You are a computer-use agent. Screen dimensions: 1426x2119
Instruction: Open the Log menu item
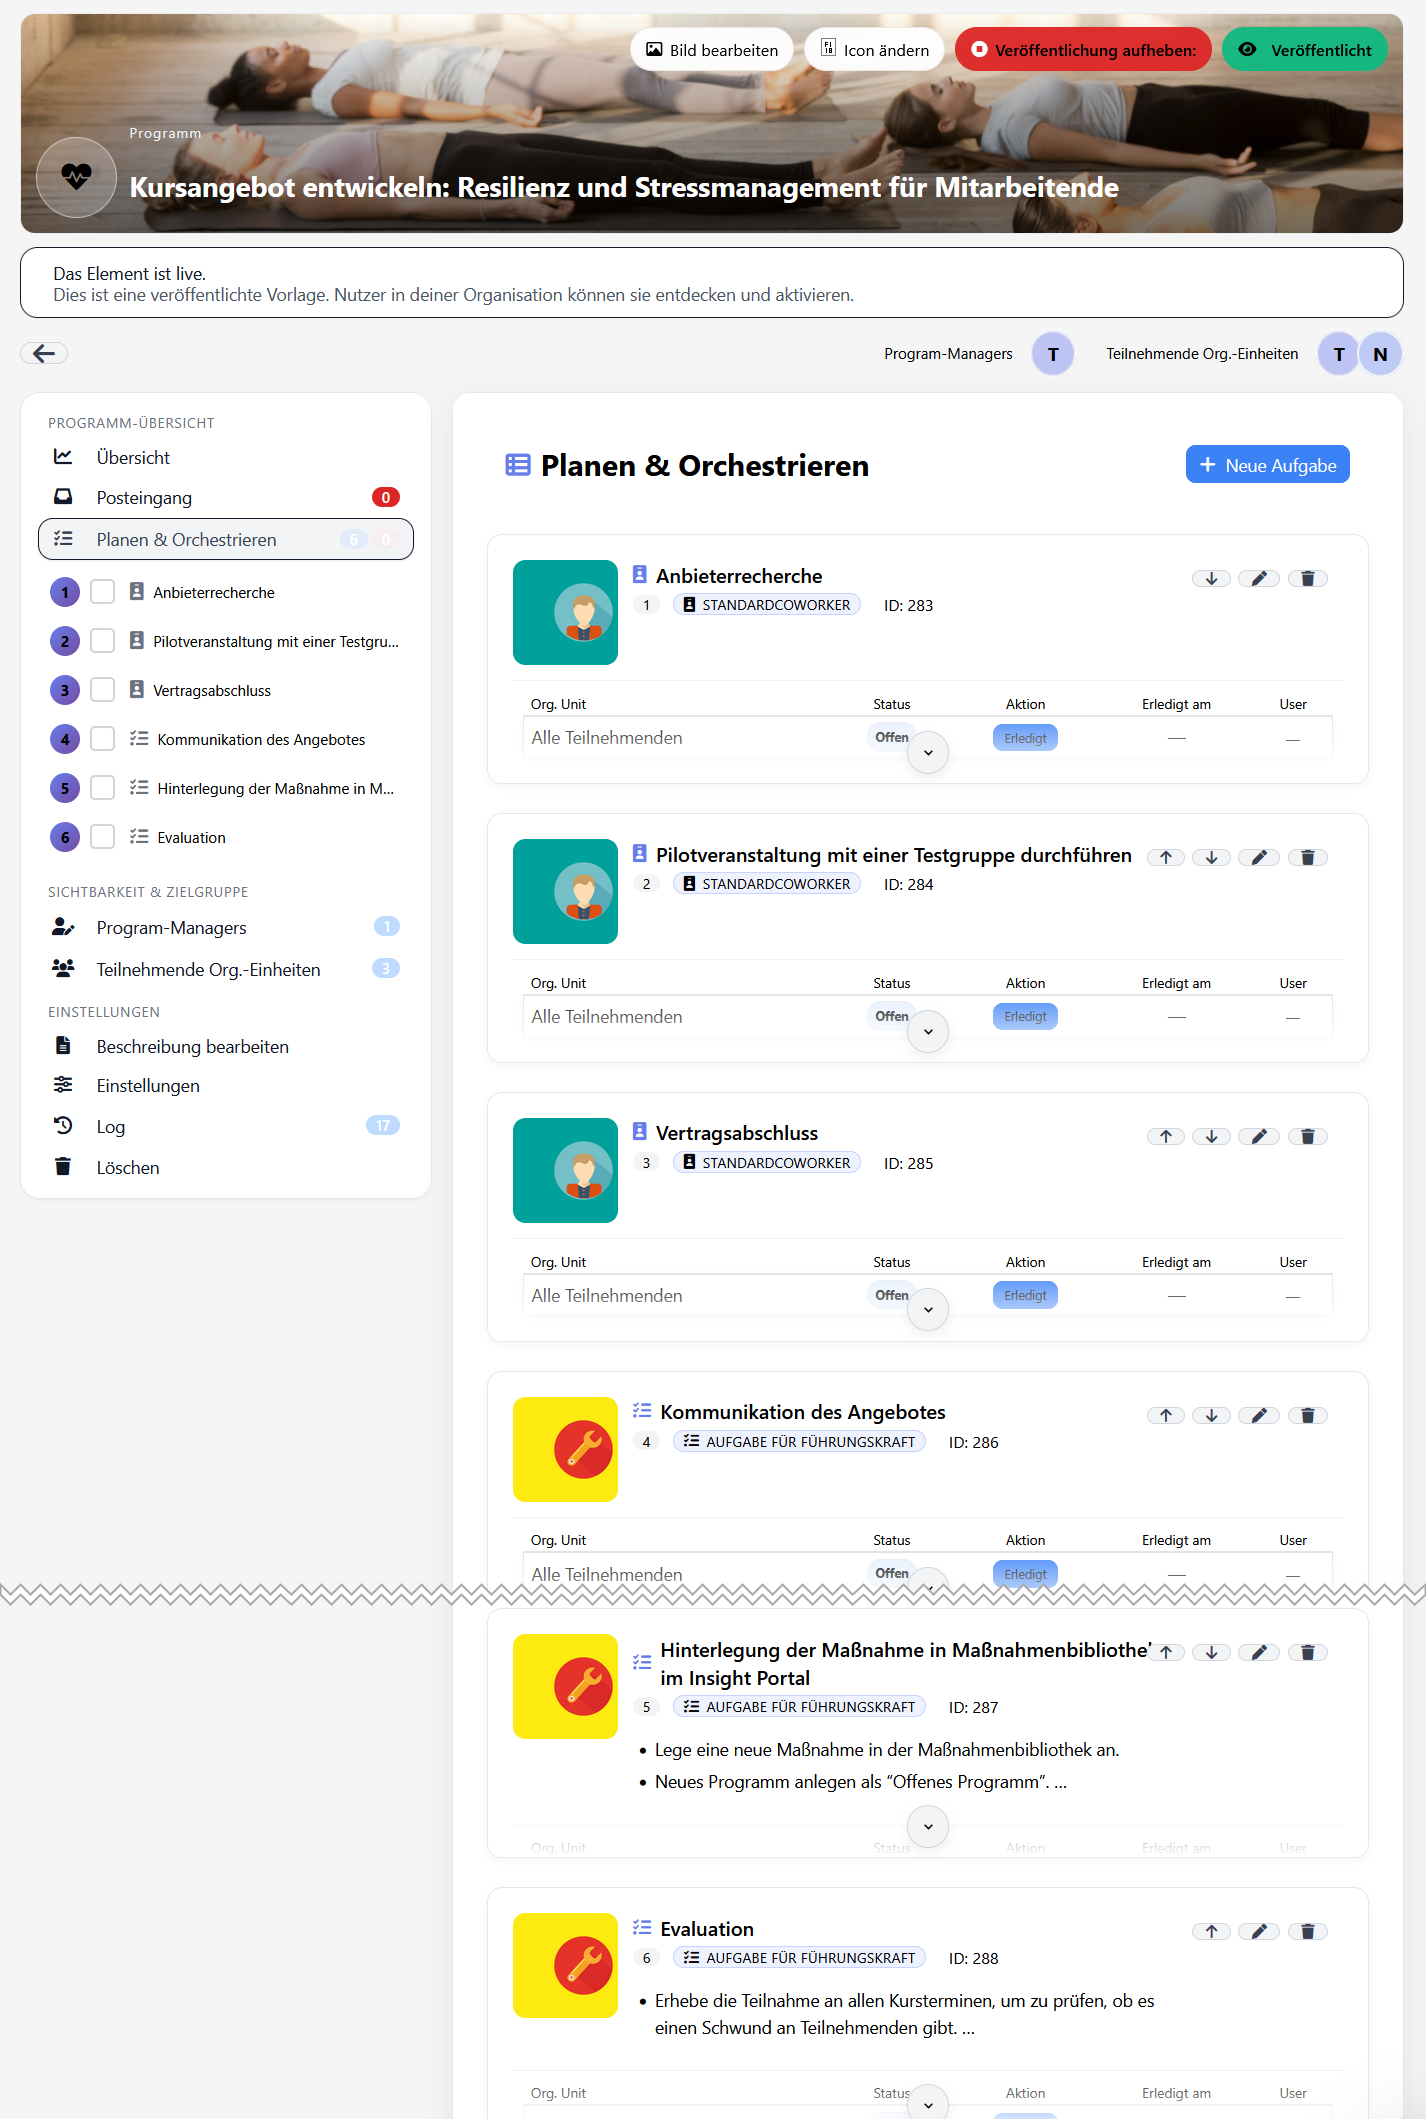click(x=111, y=1127)
